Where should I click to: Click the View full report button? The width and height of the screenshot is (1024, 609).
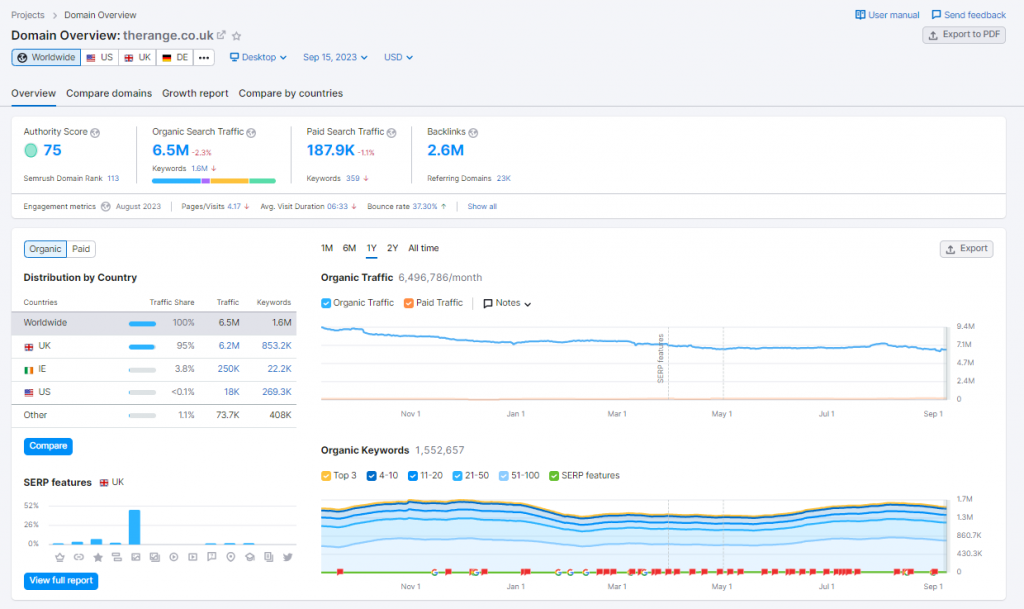pos(61,581)
